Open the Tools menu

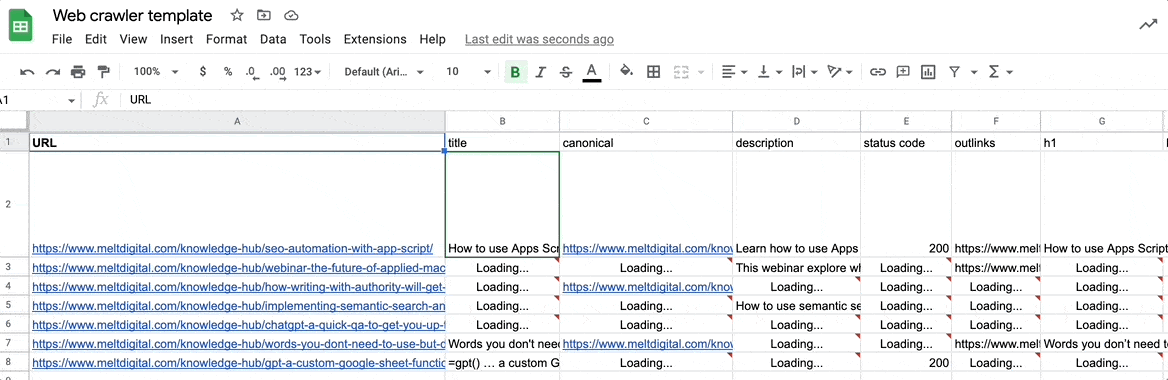315,39
